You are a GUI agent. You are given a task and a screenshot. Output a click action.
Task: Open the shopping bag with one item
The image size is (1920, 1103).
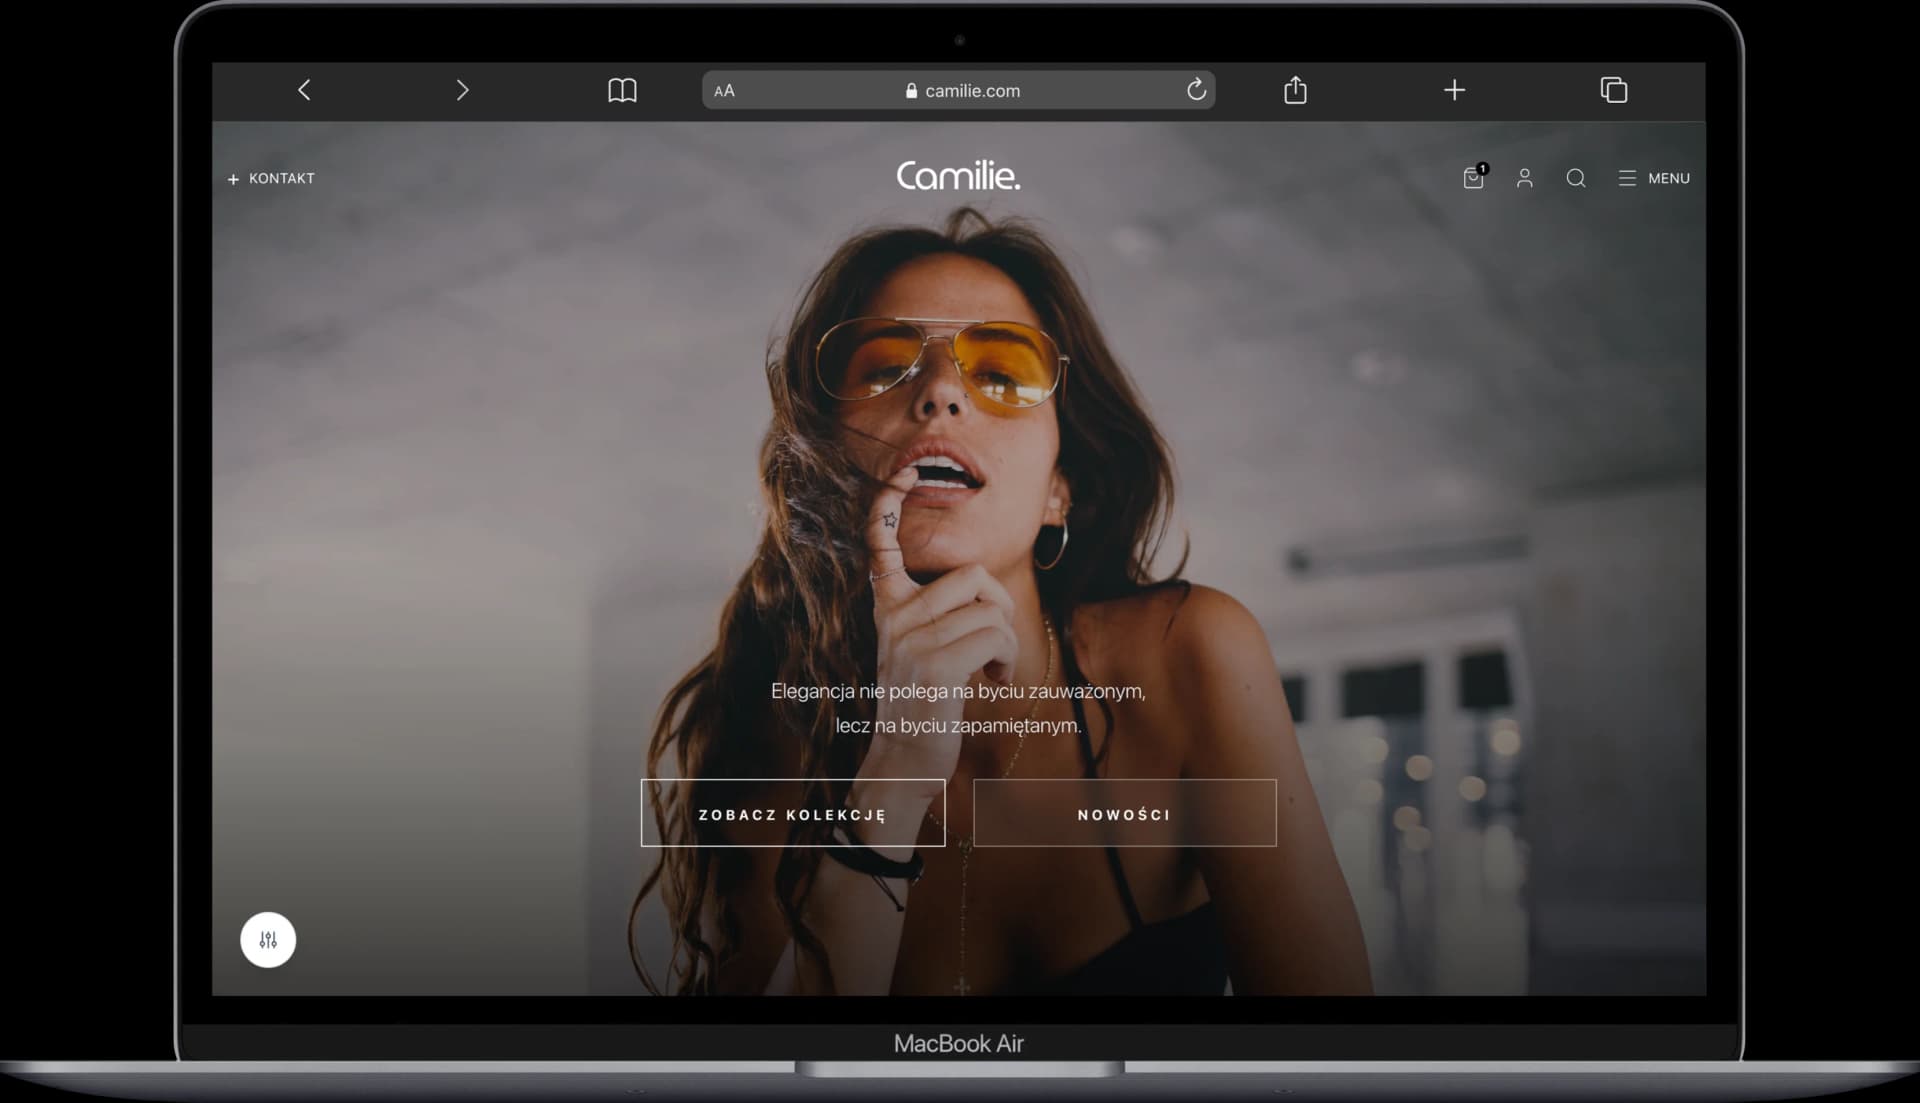1472,178
